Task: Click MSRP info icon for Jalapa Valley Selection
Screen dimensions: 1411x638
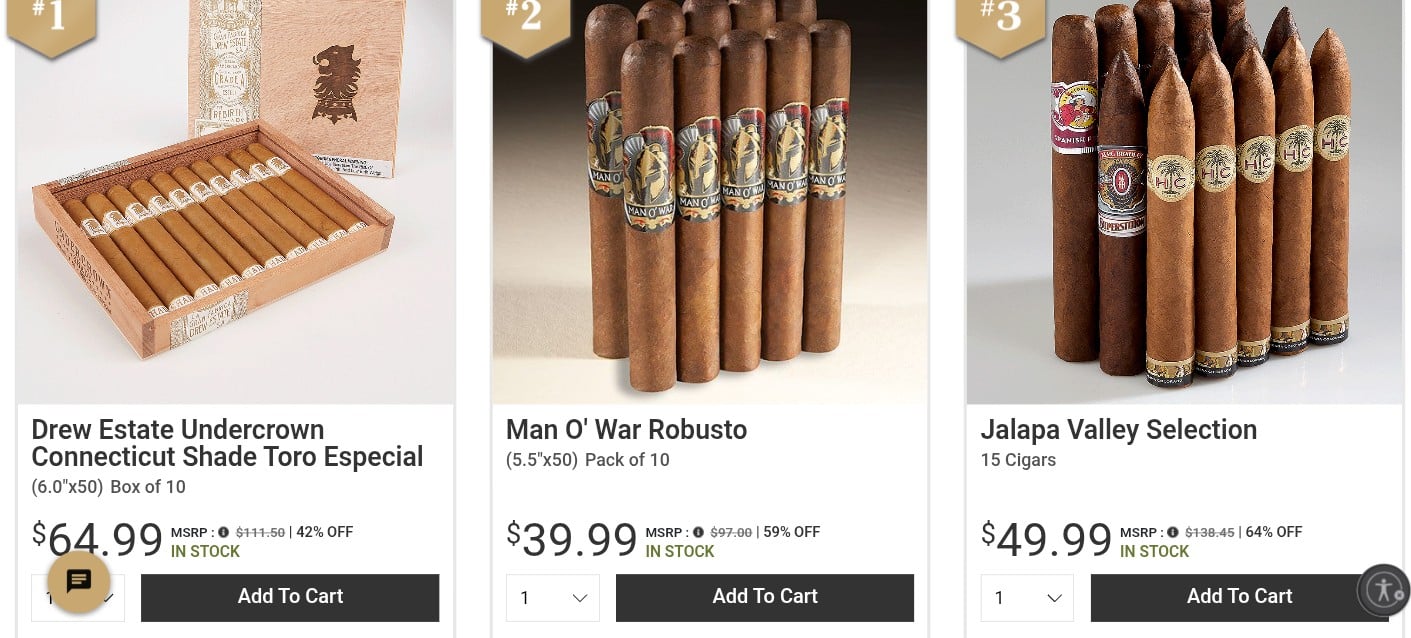Action: [1173, 532]
